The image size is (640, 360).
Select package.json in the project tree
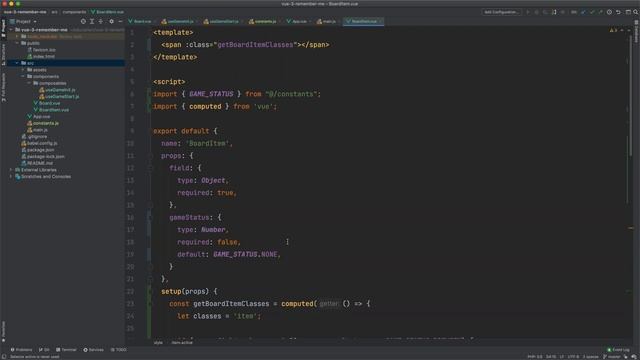point(38,150)
